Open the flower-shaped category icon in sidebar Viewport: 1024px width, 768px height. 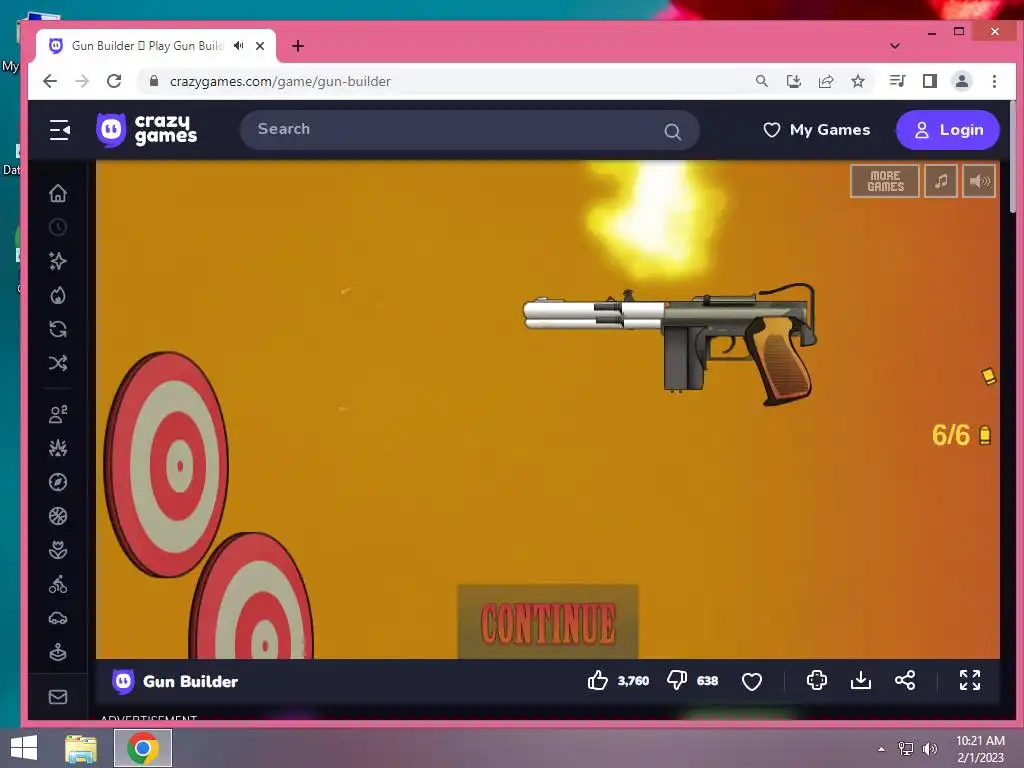(58, 550)
